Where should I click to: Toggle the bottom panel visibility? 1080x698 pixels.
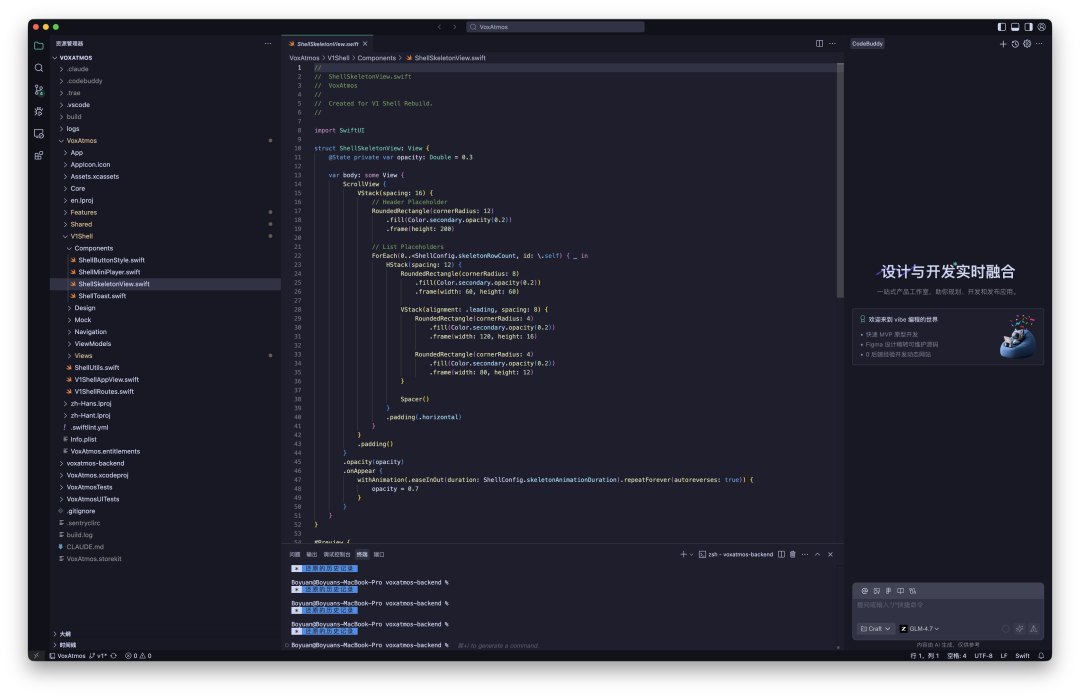tap(1015, 27)
